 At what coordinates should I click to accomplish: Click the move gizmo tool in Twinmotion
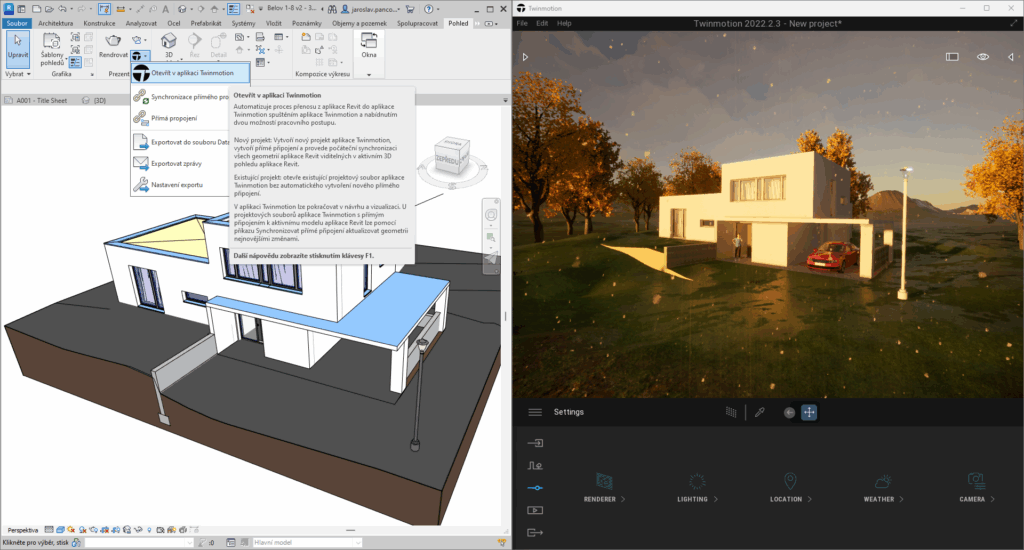coord(808,412)
